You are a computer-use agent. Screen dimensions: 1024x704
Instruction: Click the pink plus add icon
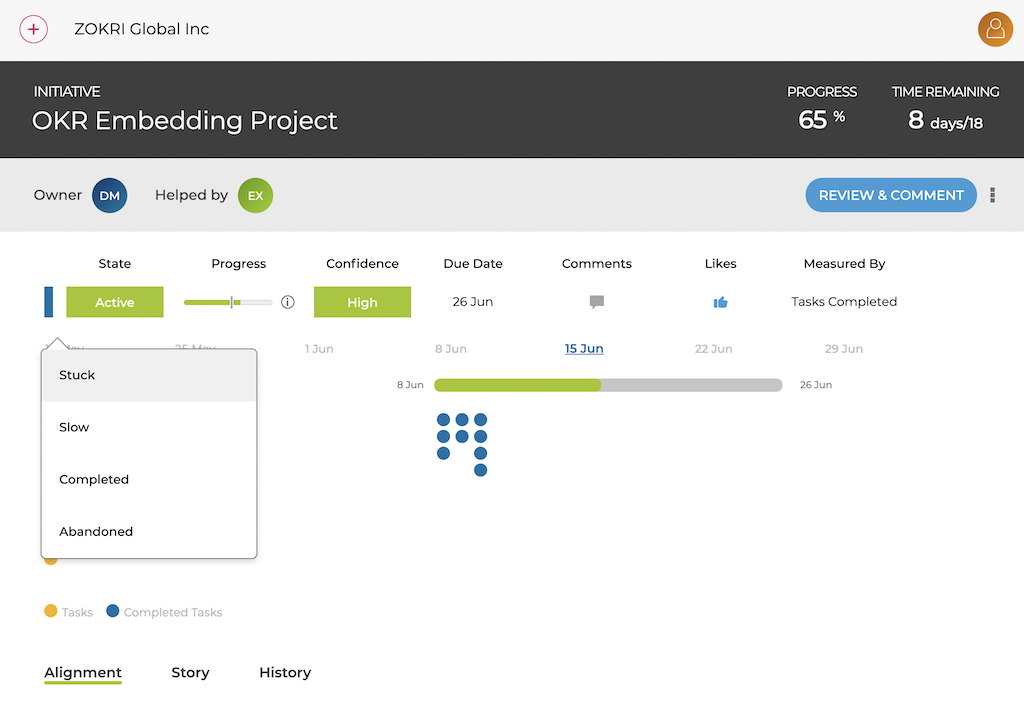pyautogui.click(x=33, y=29)
